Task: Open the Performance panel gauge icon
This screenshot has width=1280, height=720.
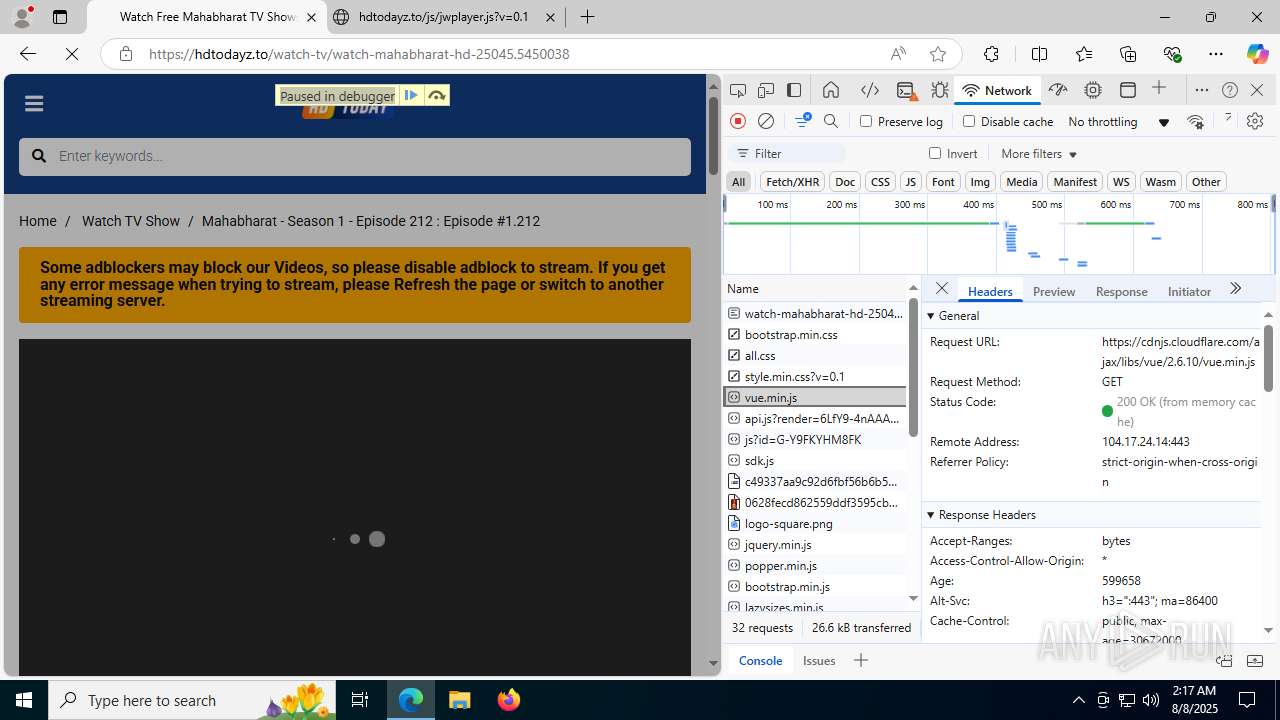Action: pyautogui.click(x=1058, y=90)
